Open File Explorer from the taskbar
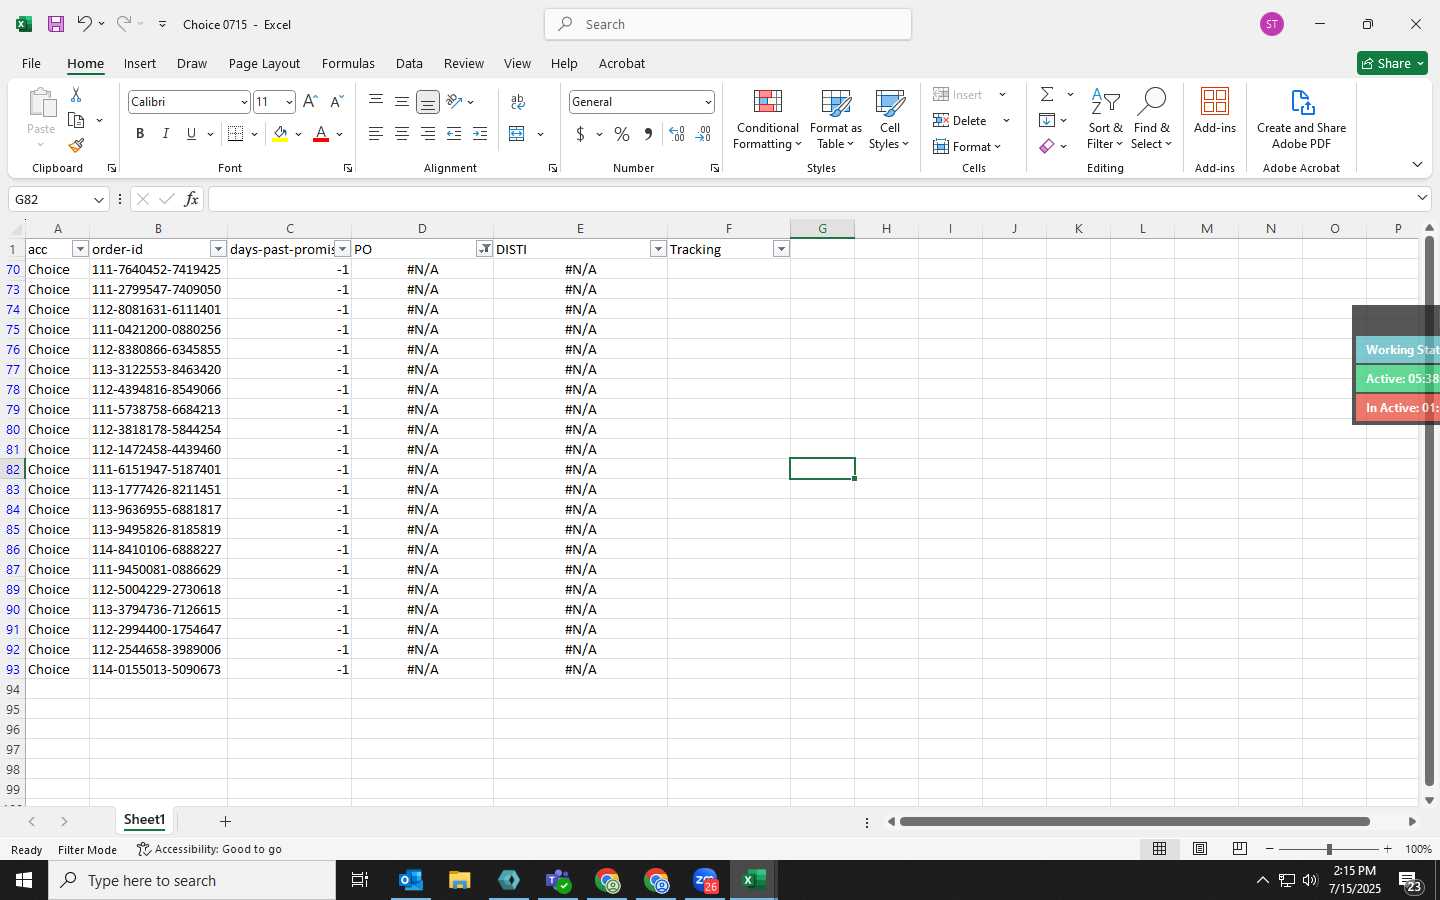The height and width of the screenshot is (900, 1440). pyautogui.click(x=459, y=880)
